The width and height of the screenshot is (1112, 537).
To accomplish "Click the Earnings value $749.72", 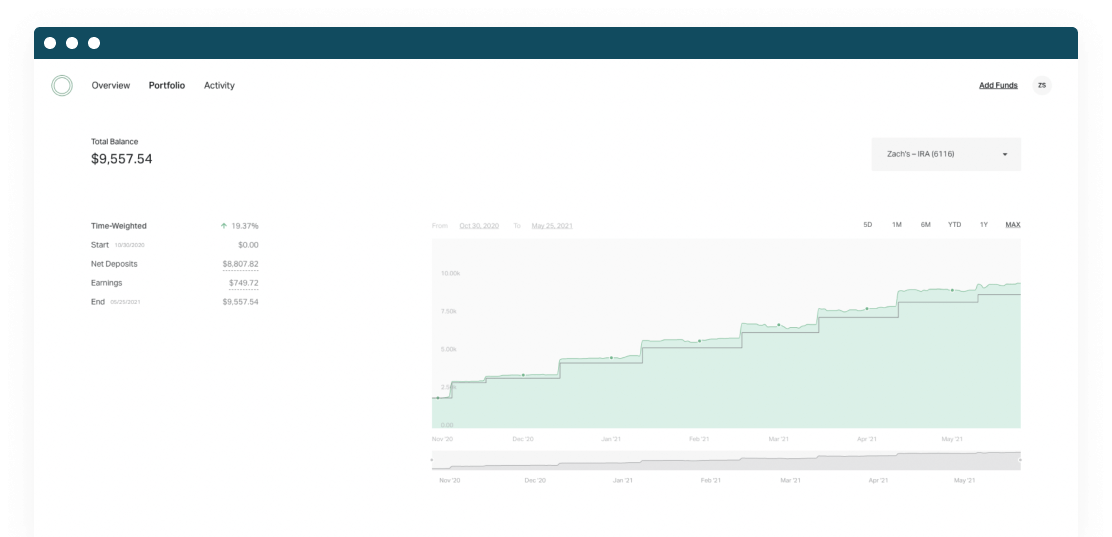I will 243,283.
